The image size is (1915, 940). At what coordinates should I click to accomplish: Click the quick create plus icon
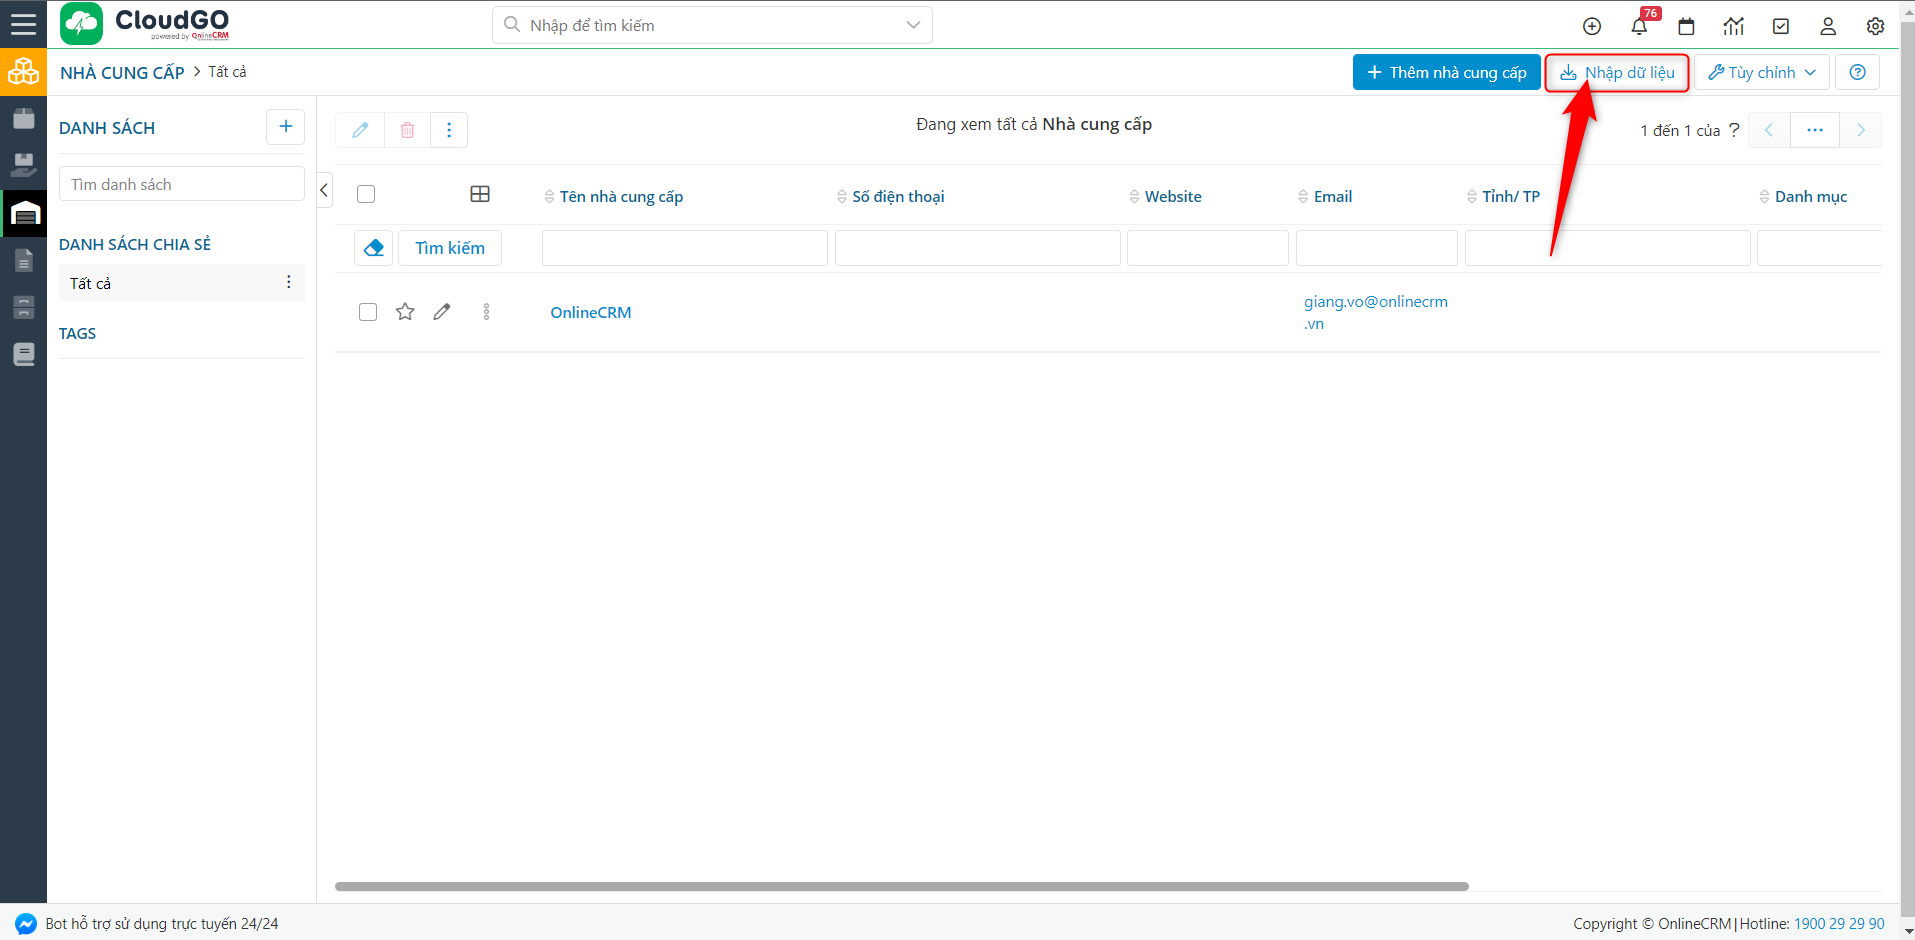pos(1592,27)
